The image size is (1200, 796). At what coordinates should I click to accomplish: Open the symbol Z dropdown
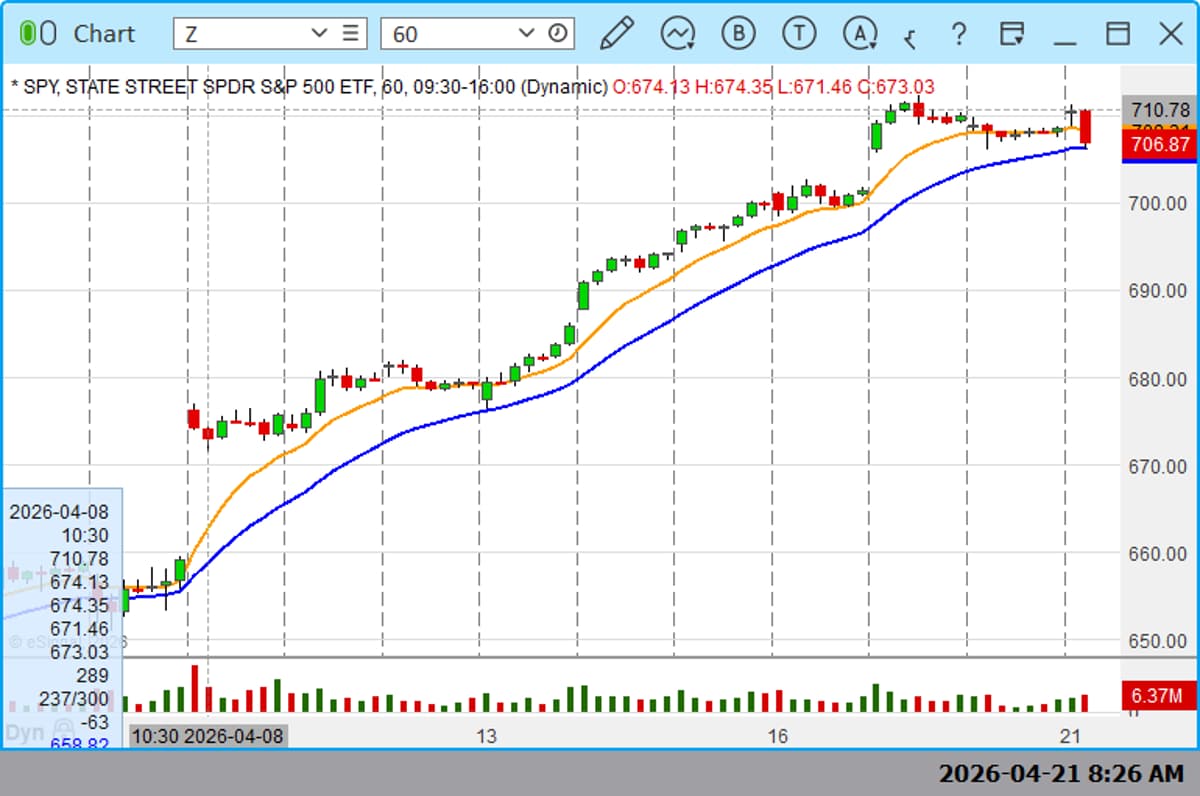point(318,33)
